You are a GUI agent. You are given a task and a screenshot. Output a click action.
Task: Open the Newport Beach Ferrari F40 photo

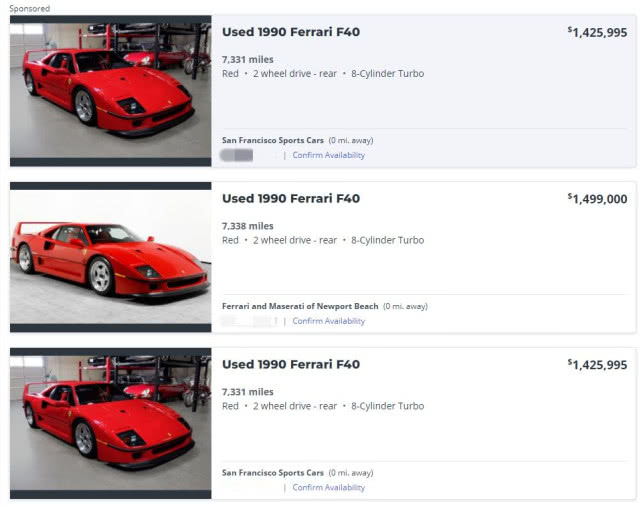[x=110, y=258]
